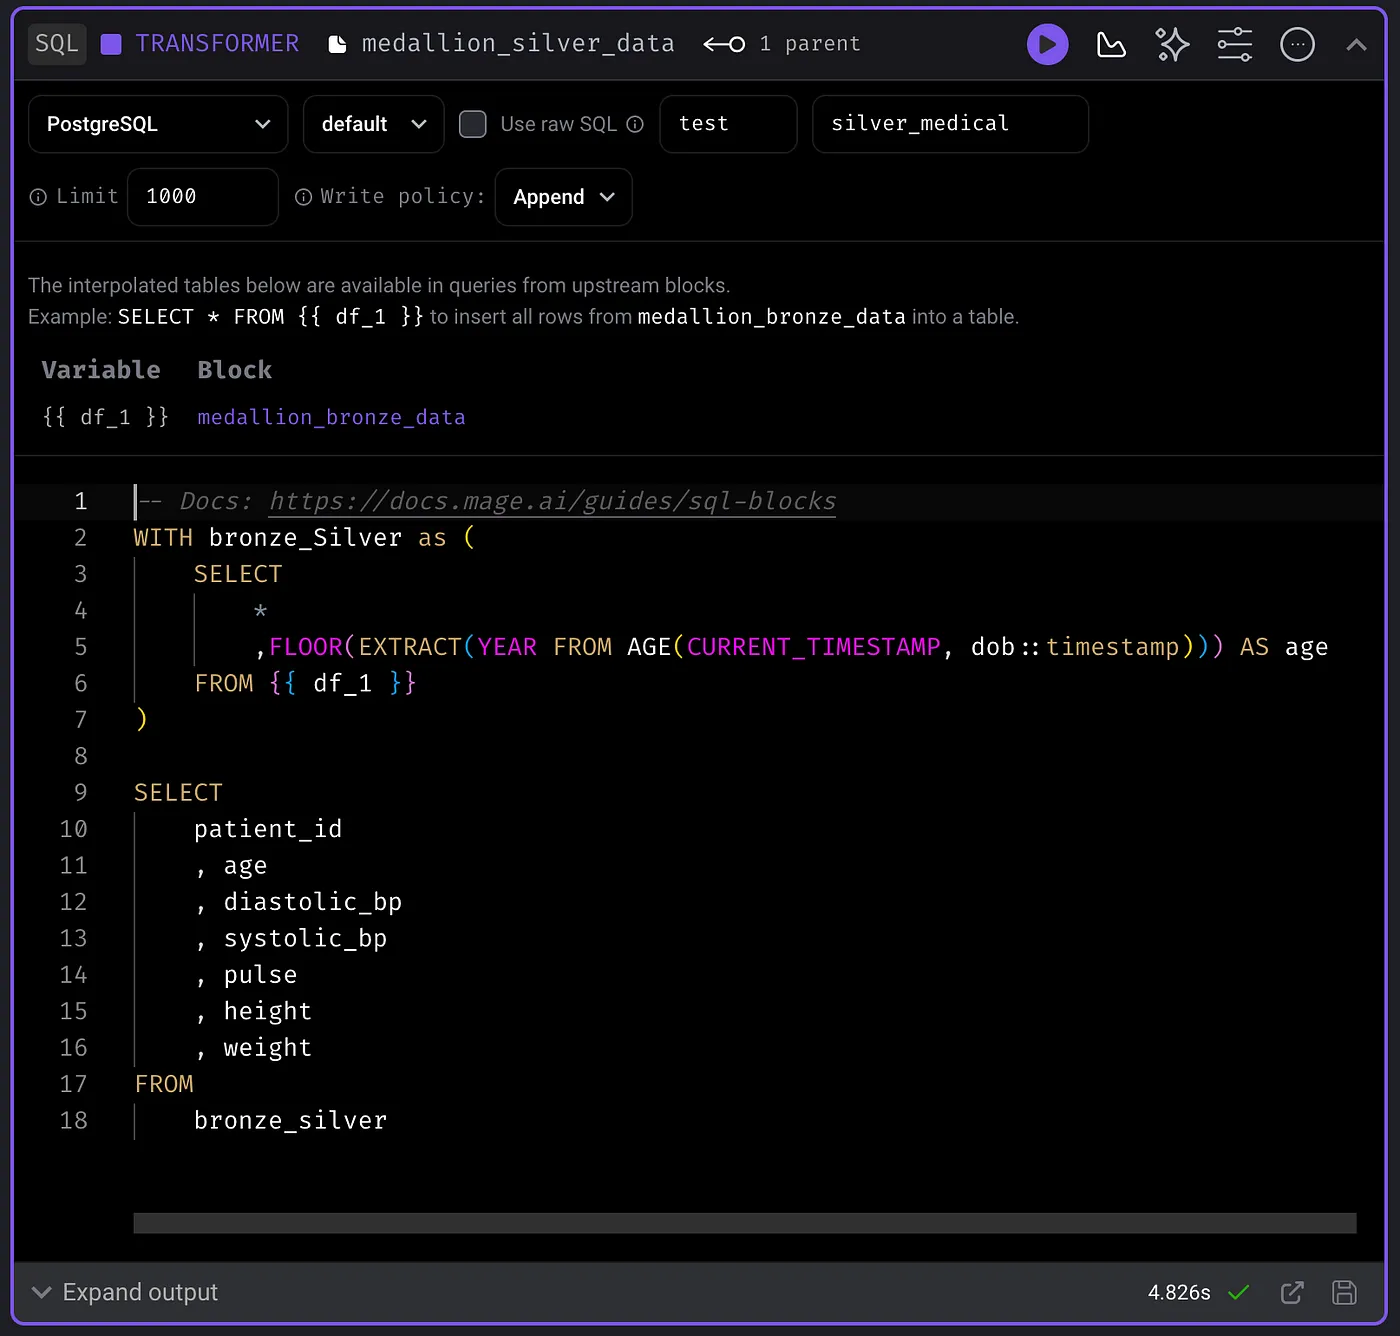Click the schema field containing test
Viewport: 1400px width, 1336px height.
click(728, 124)
